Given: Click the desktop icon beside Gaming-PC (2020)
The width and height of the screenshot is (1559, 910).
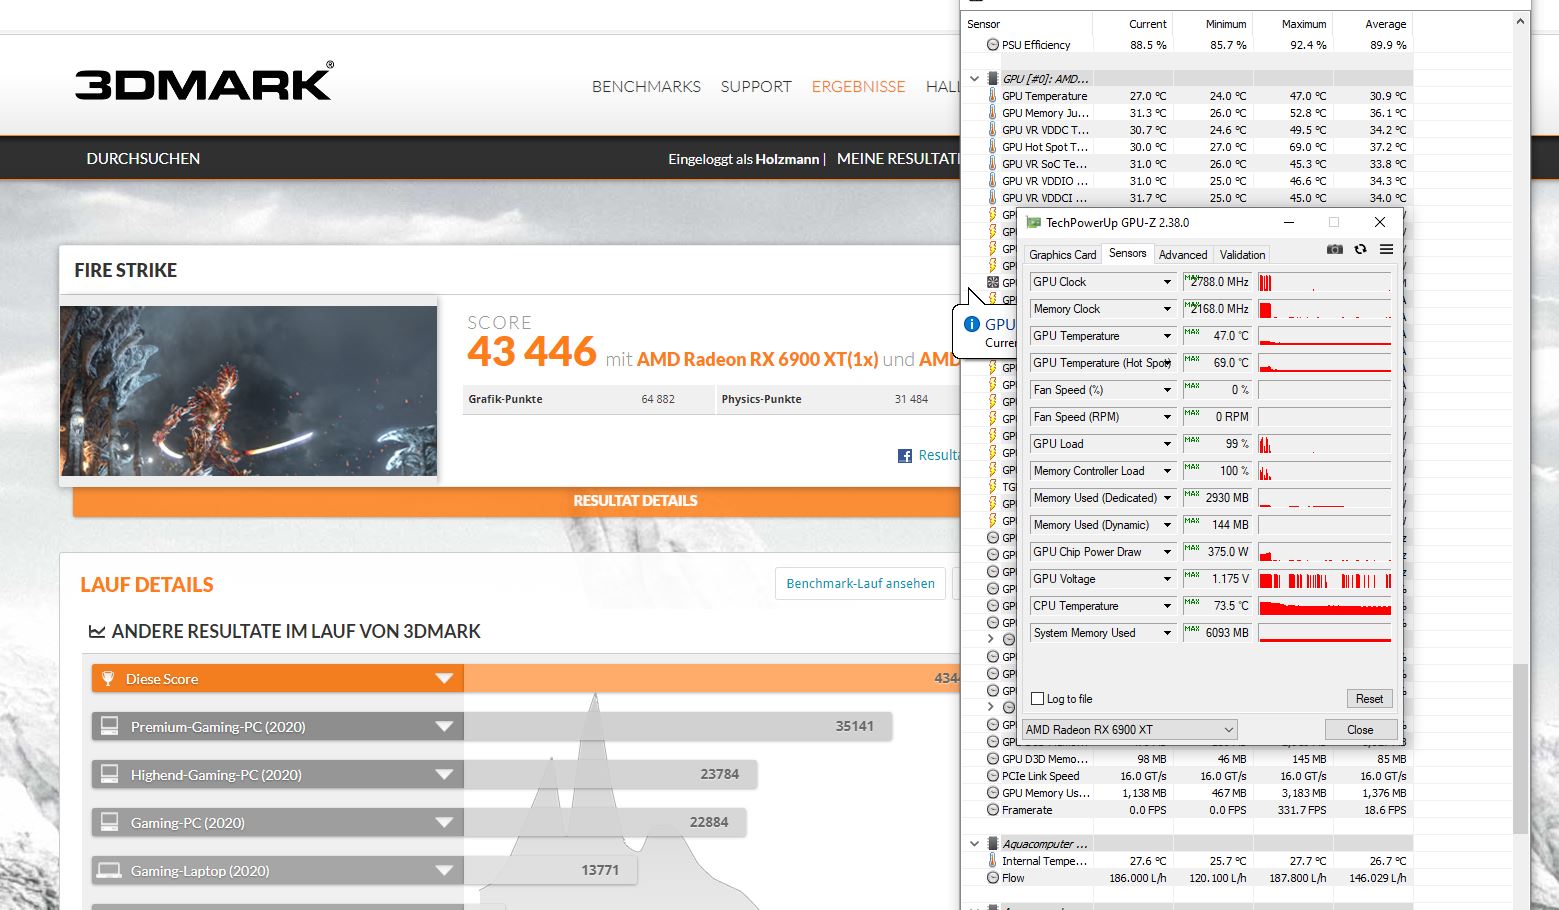Looking at the screenshot, I should (109, 823).
